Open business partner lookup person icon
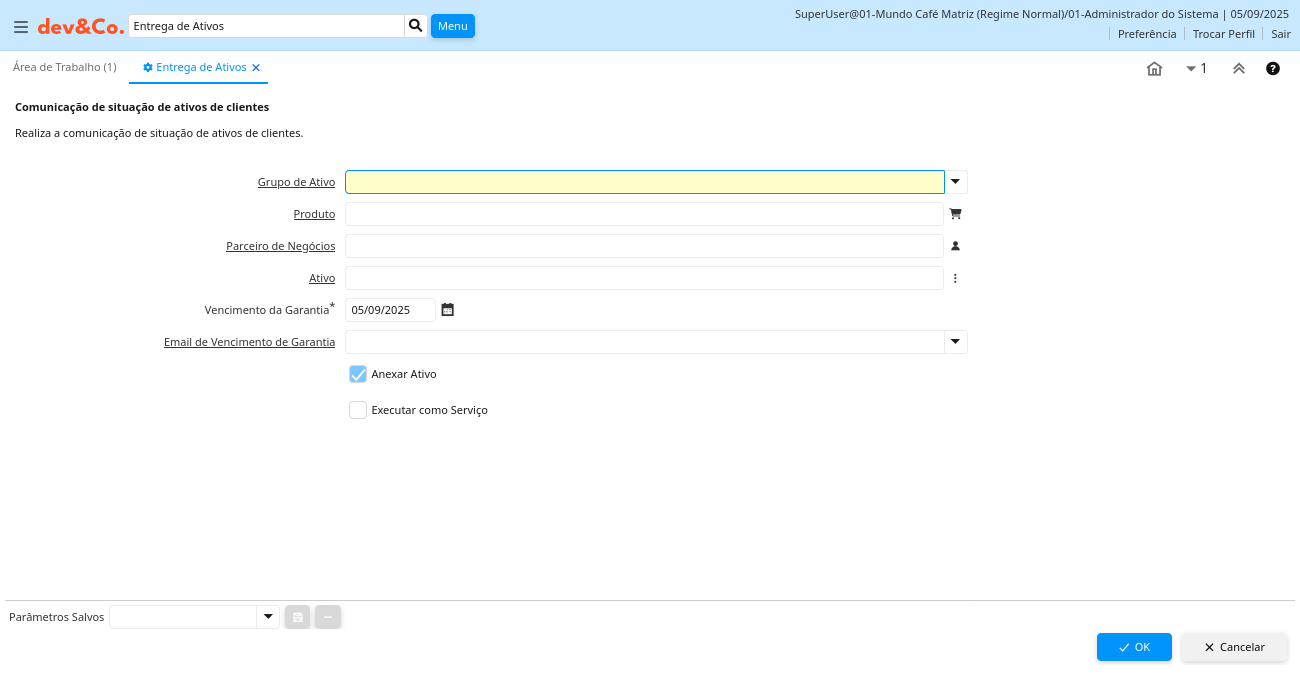 coord(955,246)
